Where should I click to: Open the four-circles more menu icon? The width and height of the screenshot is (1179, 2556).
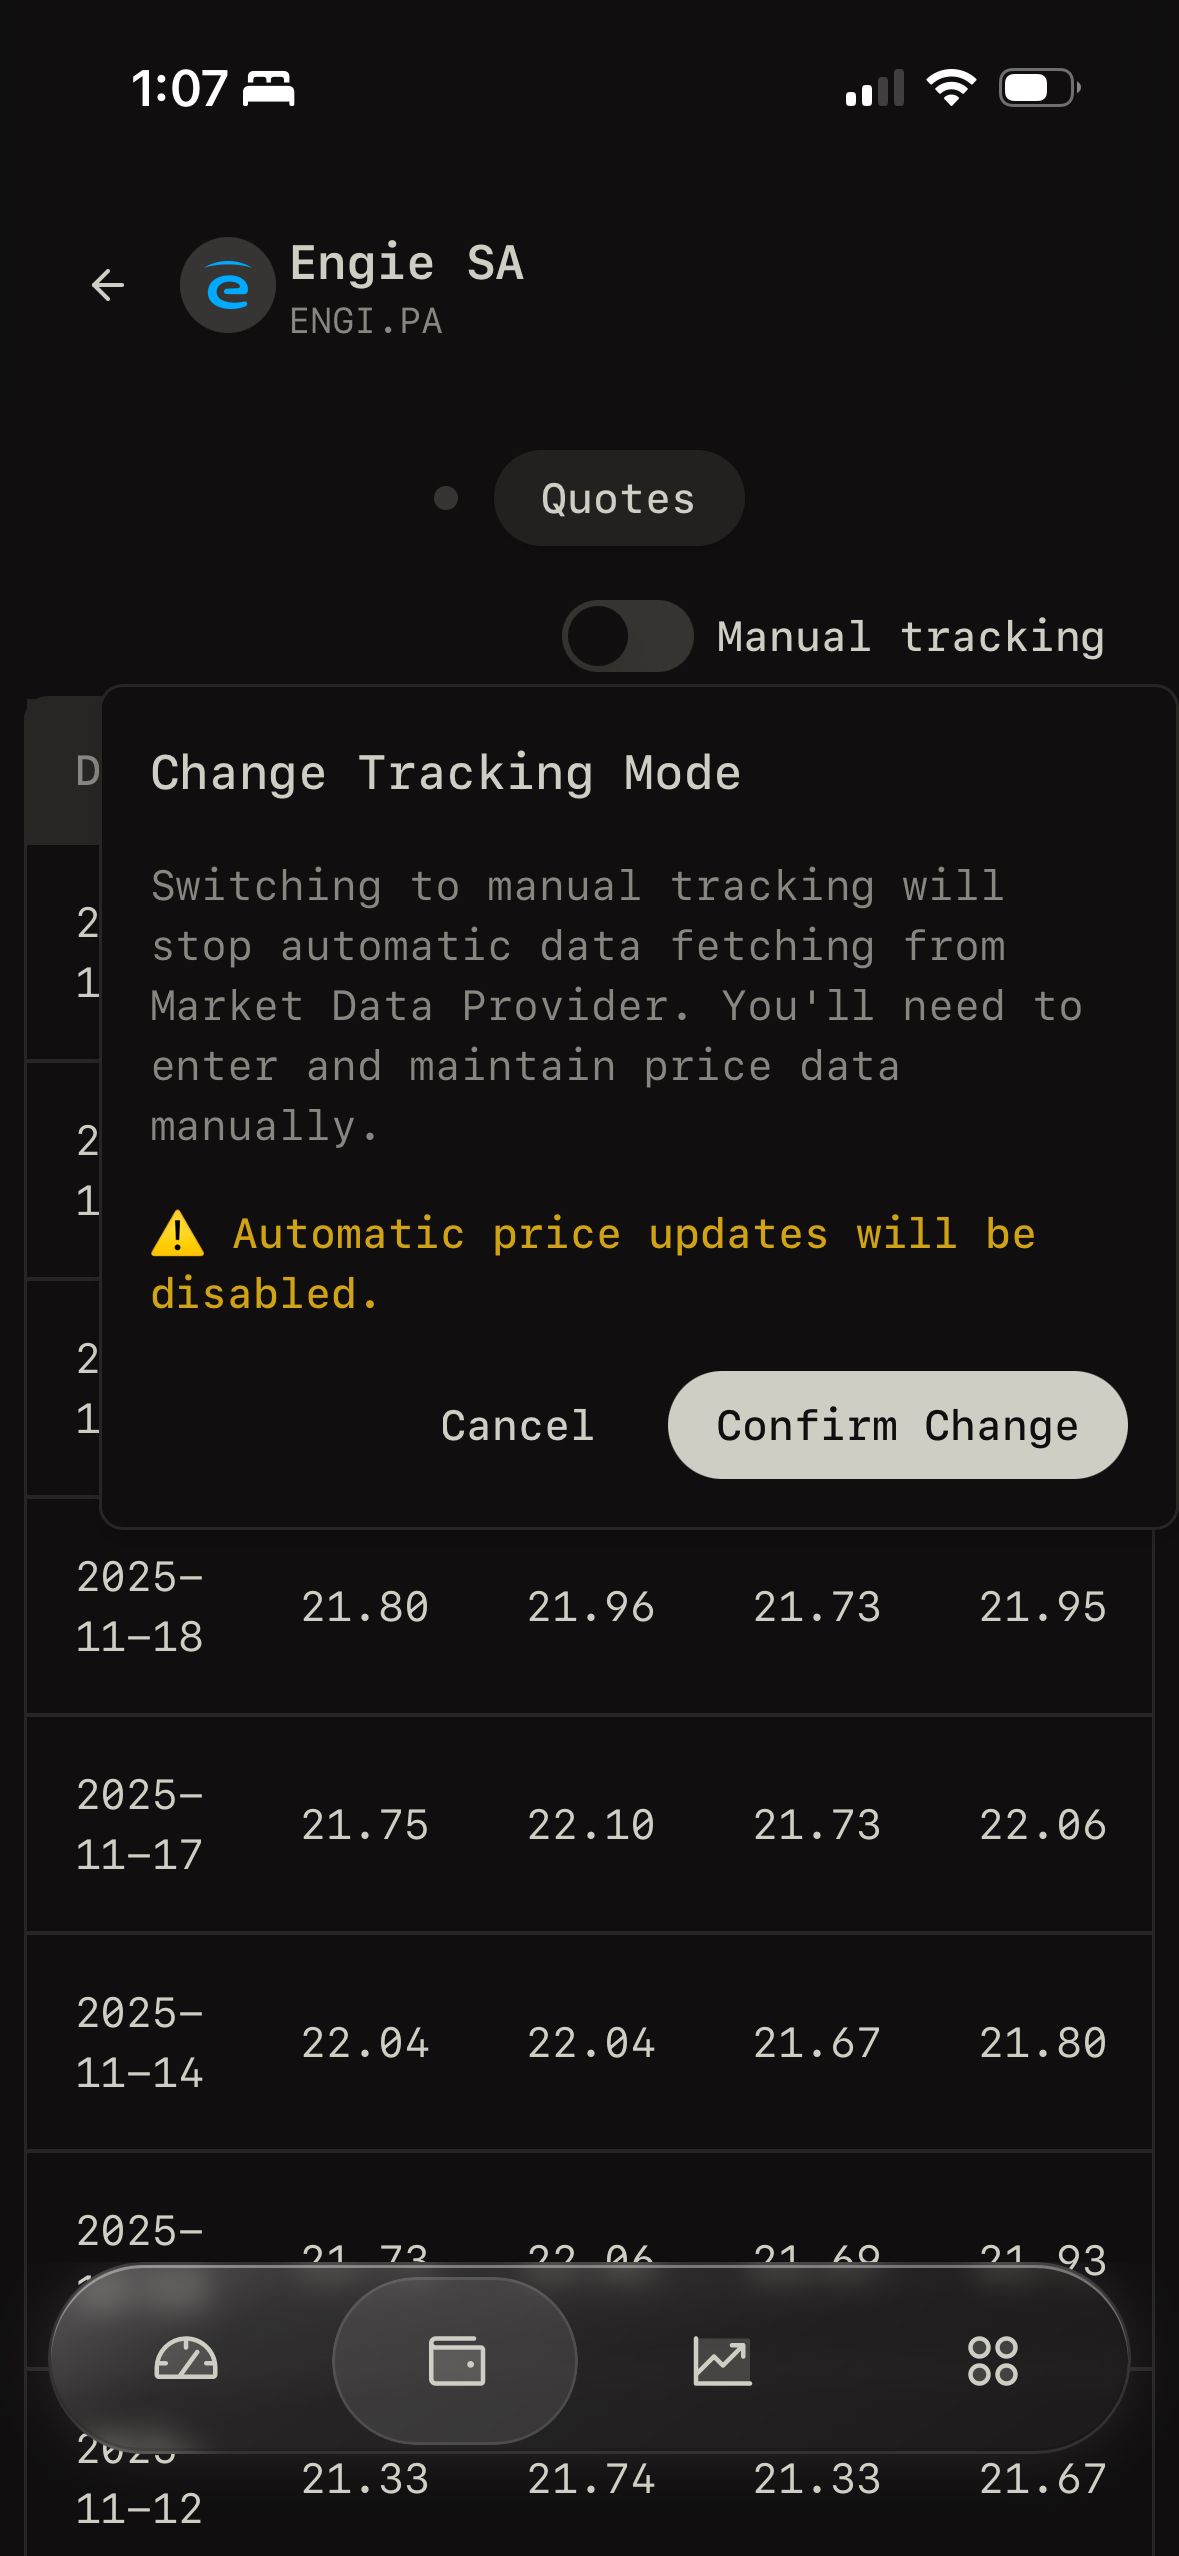(x=992, y=2360)
